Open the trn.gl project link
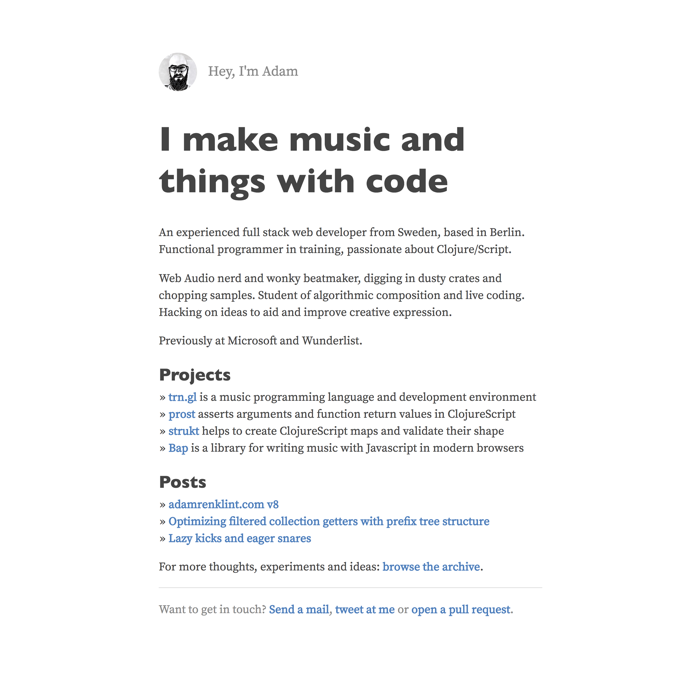This screenshot has width=700, height=675. (182, 397)
